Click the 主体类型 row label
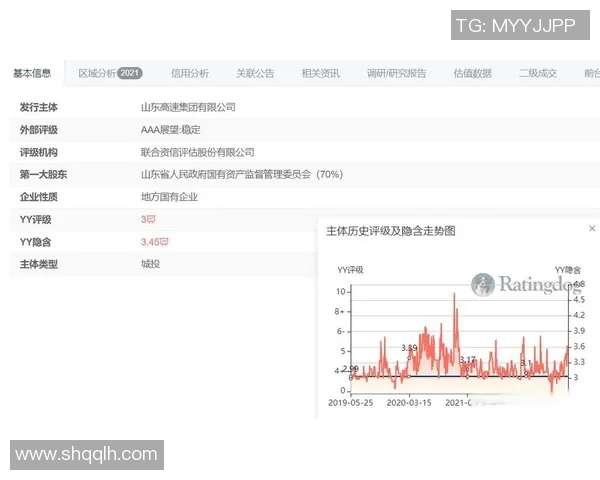Image resolution: width=600 pixels, height=480 pixels. pos(39,264)
